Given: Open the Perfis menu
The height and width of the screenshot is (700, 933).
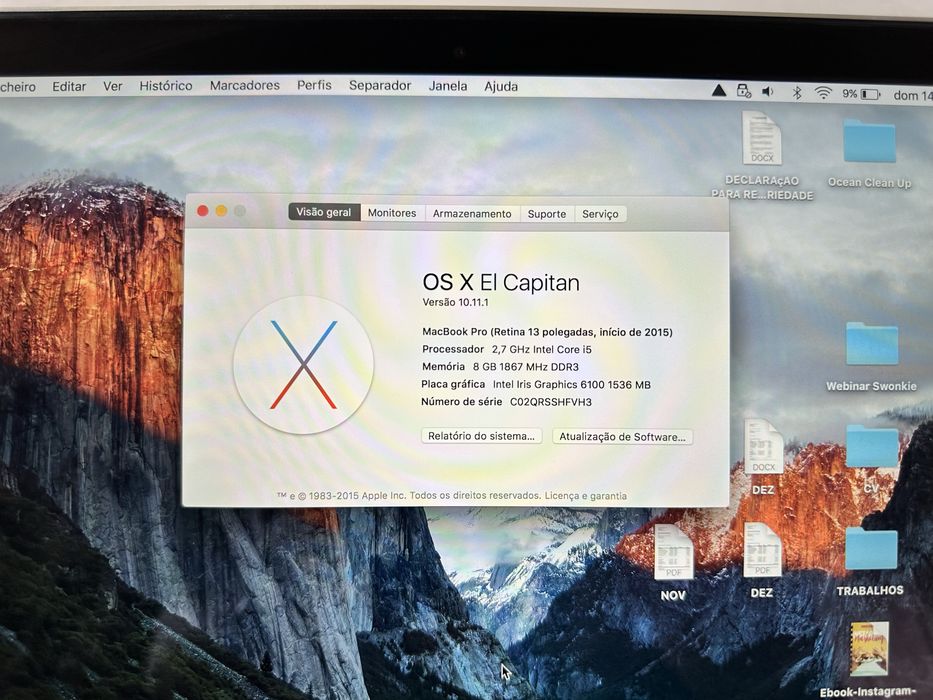Looking at the screenshot, I should (314, 85).
